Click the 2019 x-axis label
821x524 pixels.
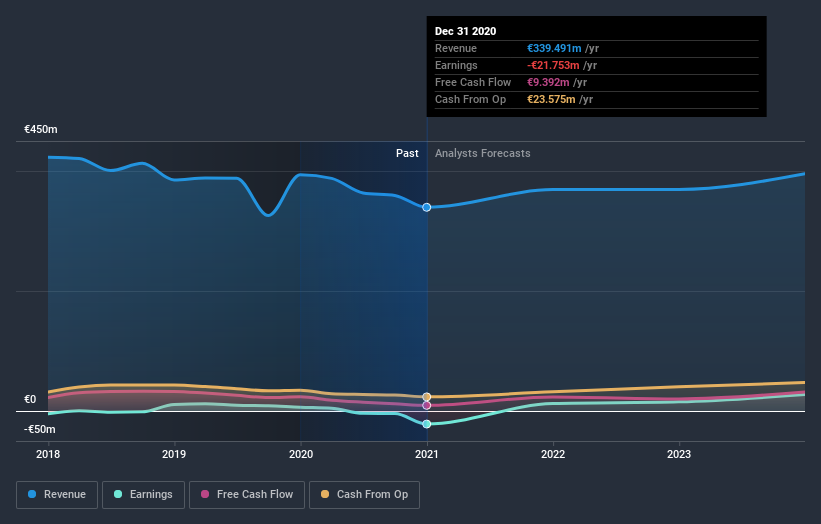174,454
